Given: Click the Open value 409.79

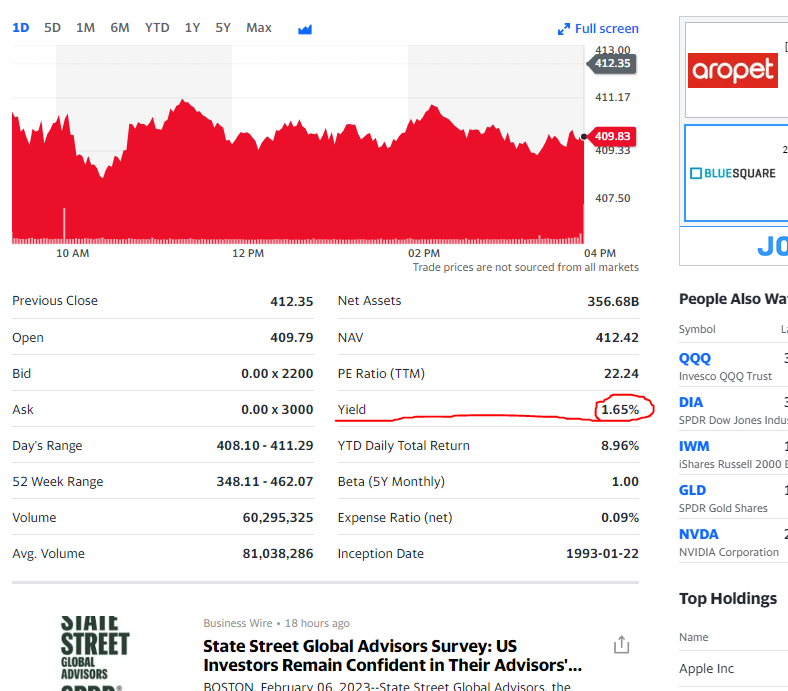Looking at the screenshot, I should click(291, 337).
